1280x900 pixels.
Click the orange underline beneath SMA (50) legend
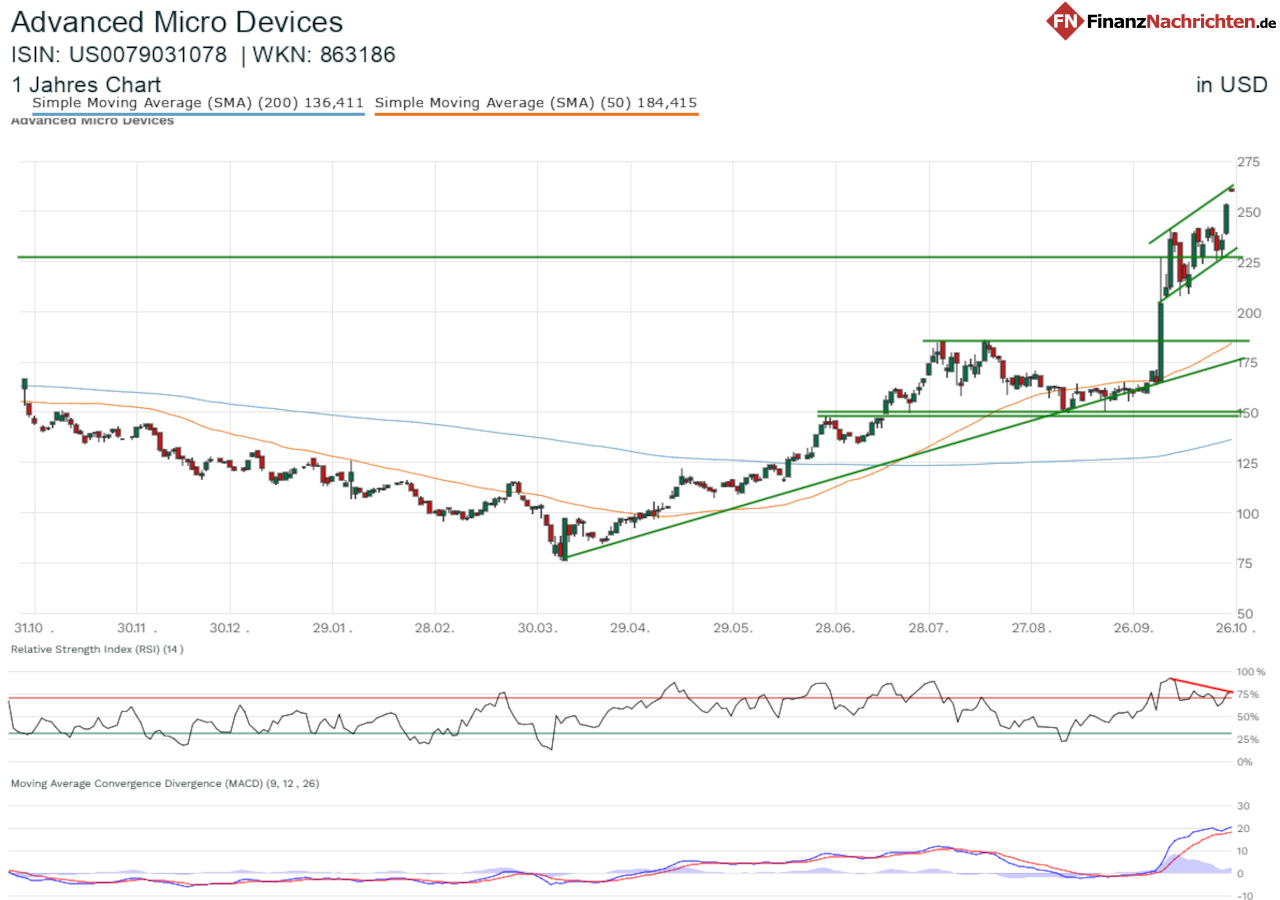point(536,114)
